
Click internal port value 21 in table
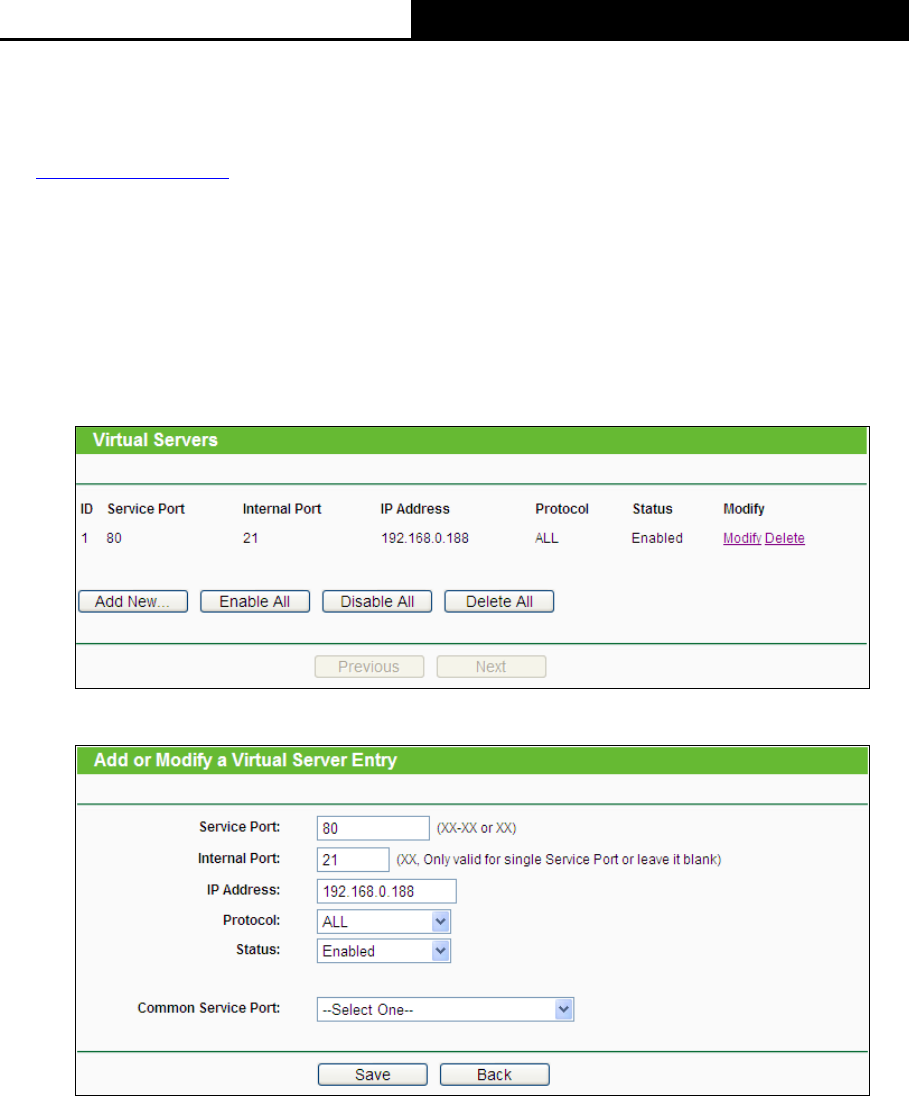click(x=250, y=538)
